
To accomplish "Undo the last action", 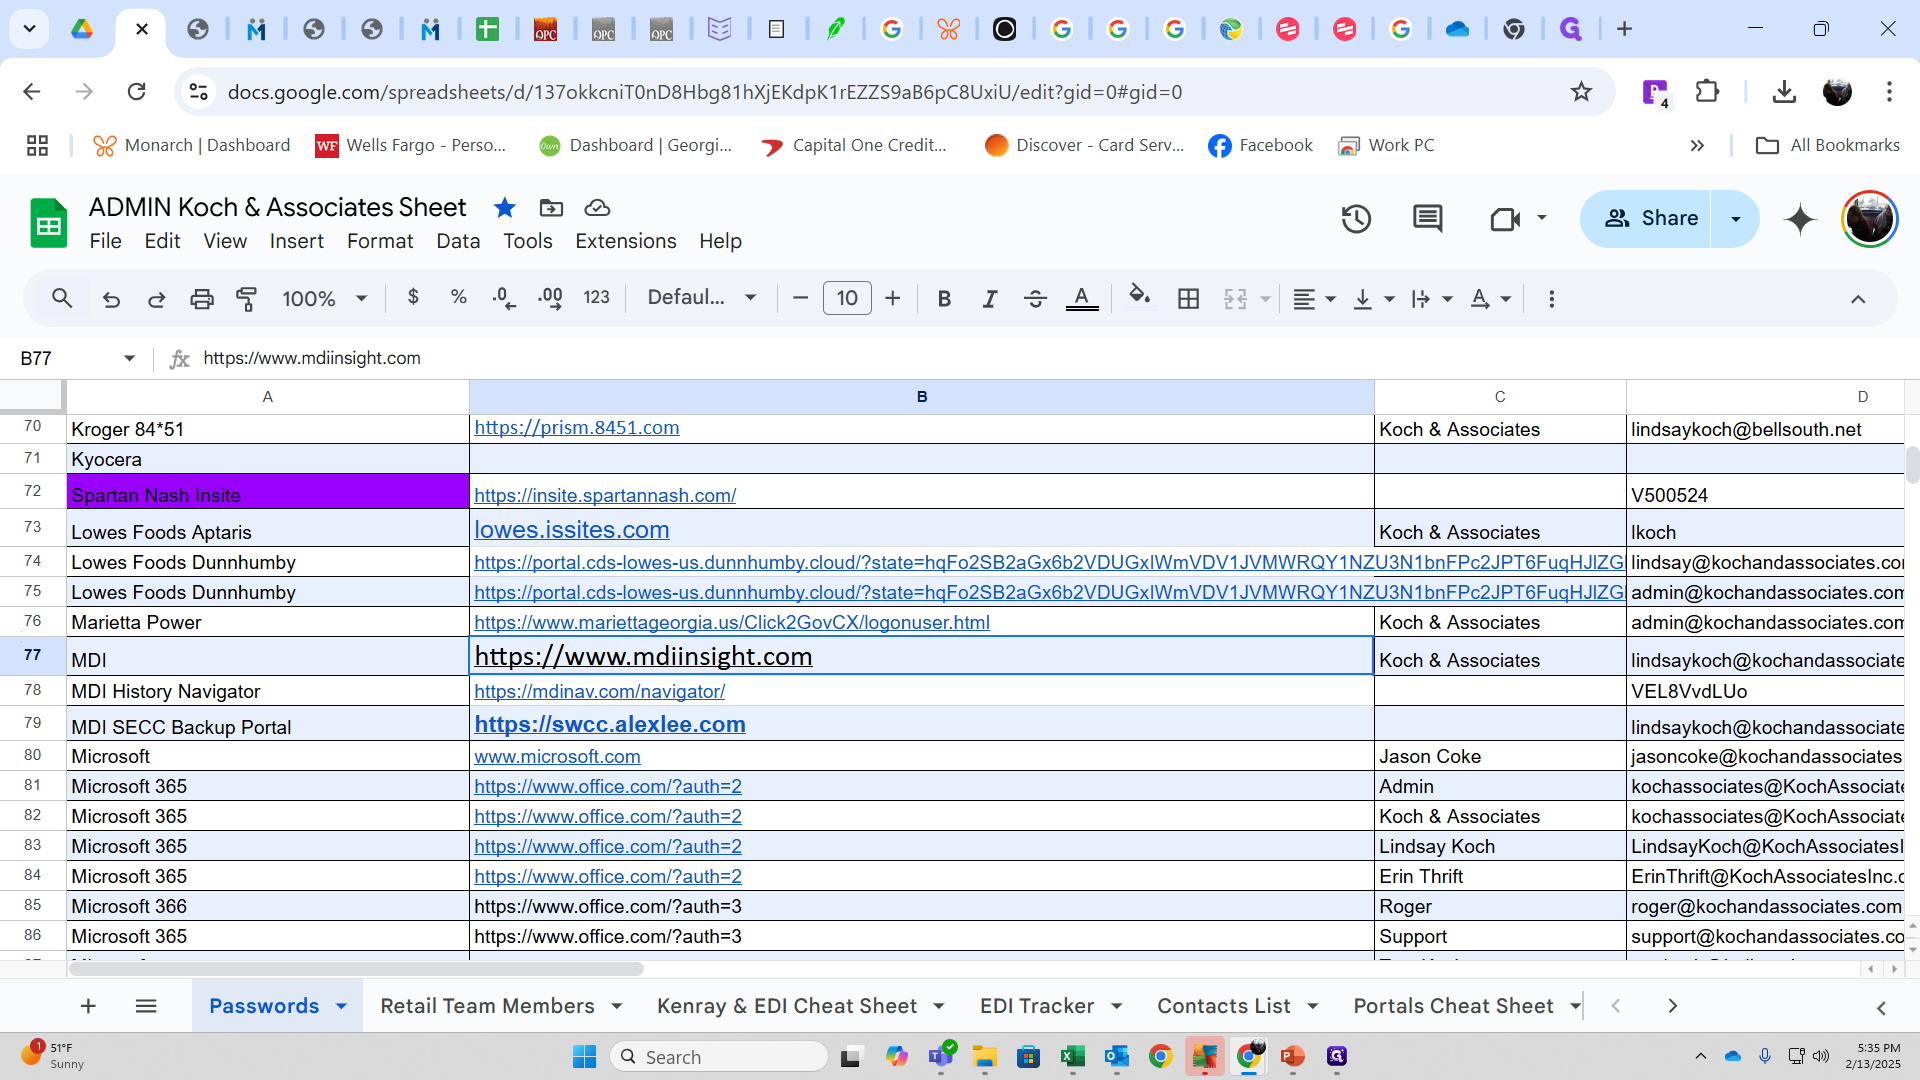I will [111, 298].
